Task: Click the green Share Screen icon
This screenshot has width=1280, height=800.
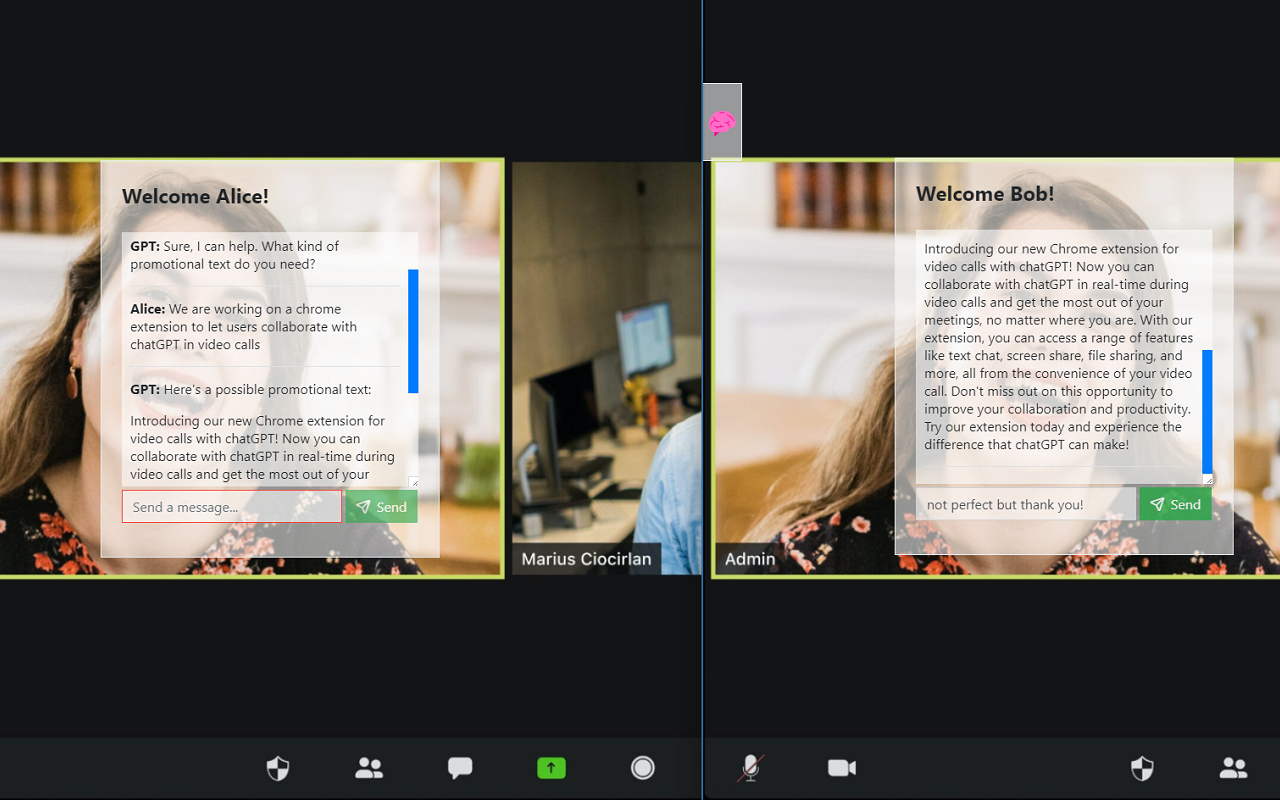Action: [551, 768]
